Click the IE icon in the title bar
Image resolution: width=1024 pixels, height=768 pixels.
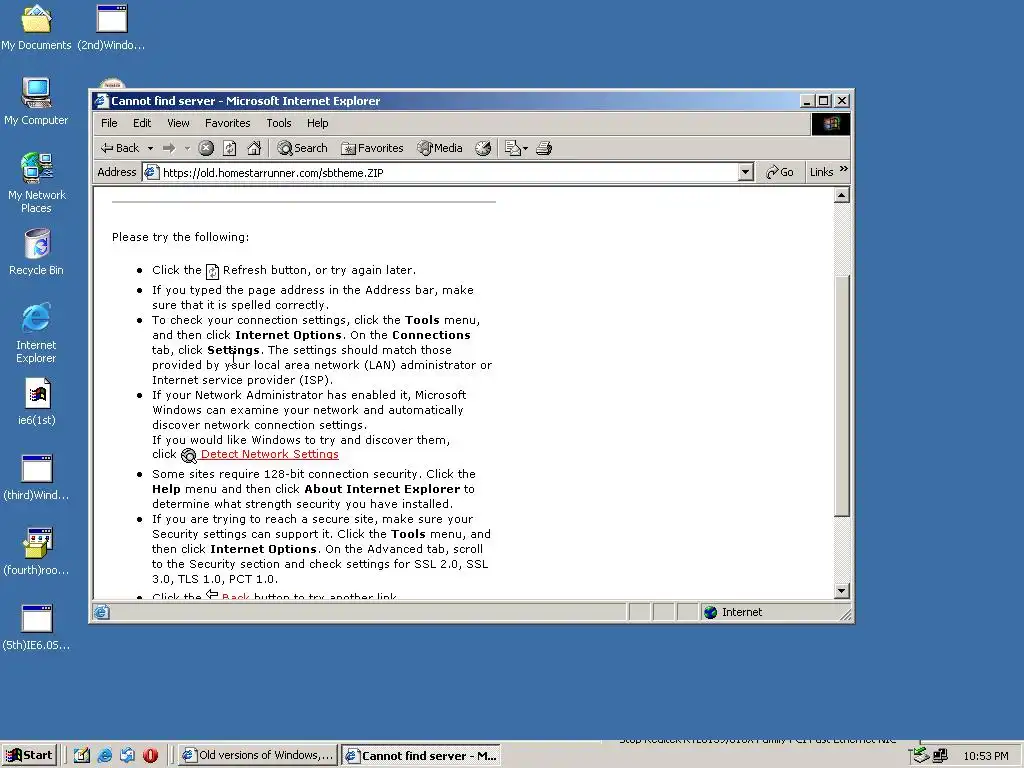coord(101,101)
